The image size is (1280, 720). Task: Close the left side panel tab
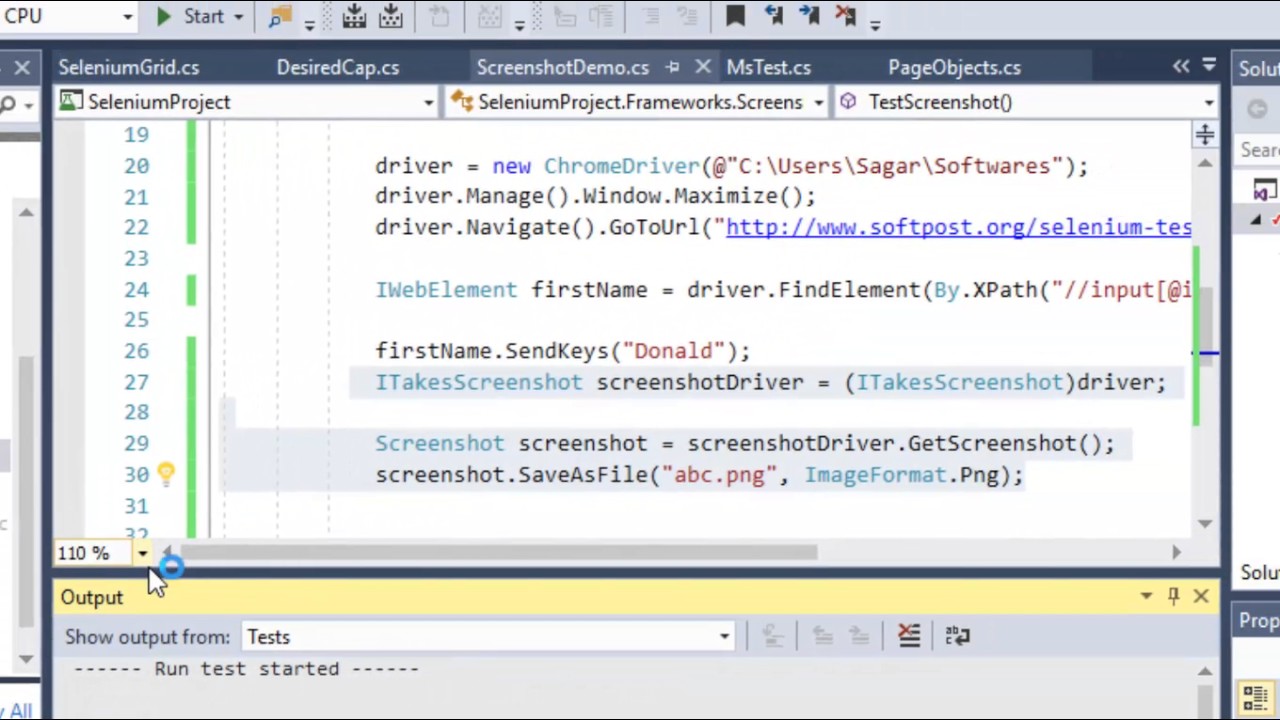coord(21,67)
